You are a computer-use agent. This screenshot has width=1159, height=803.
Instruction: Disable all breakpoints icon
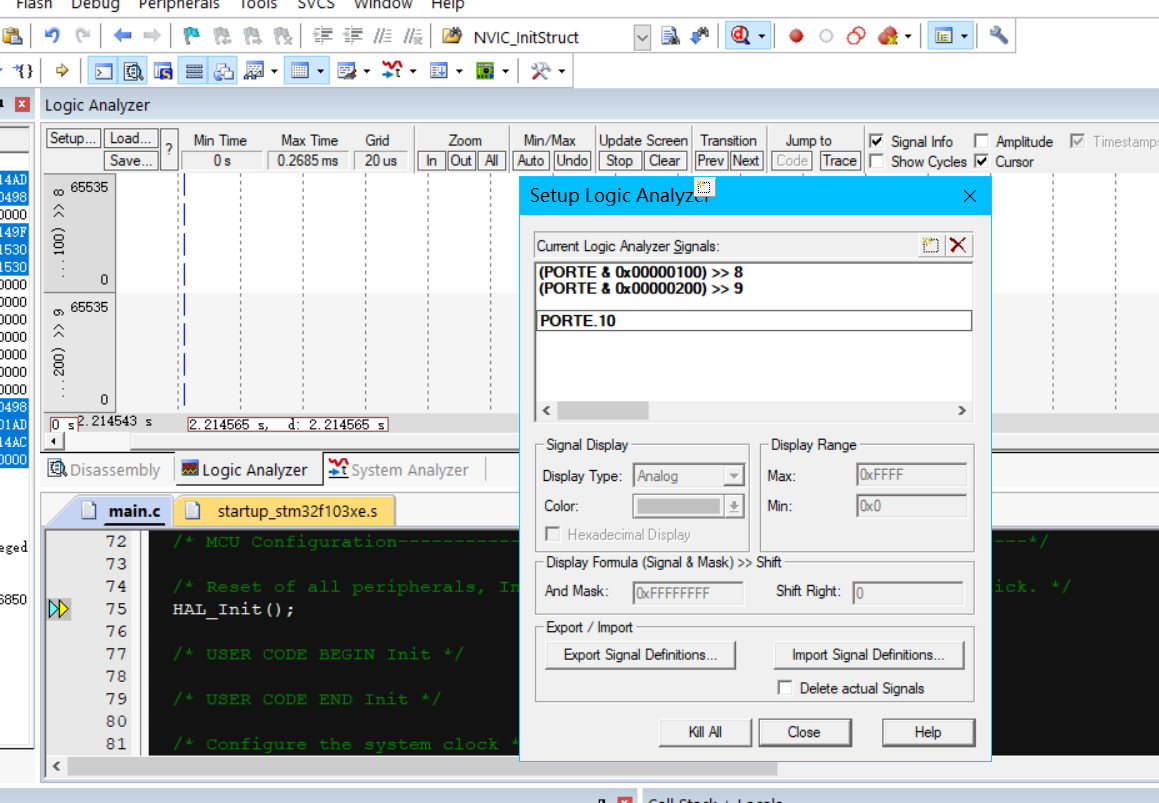[x=856, y=35]
